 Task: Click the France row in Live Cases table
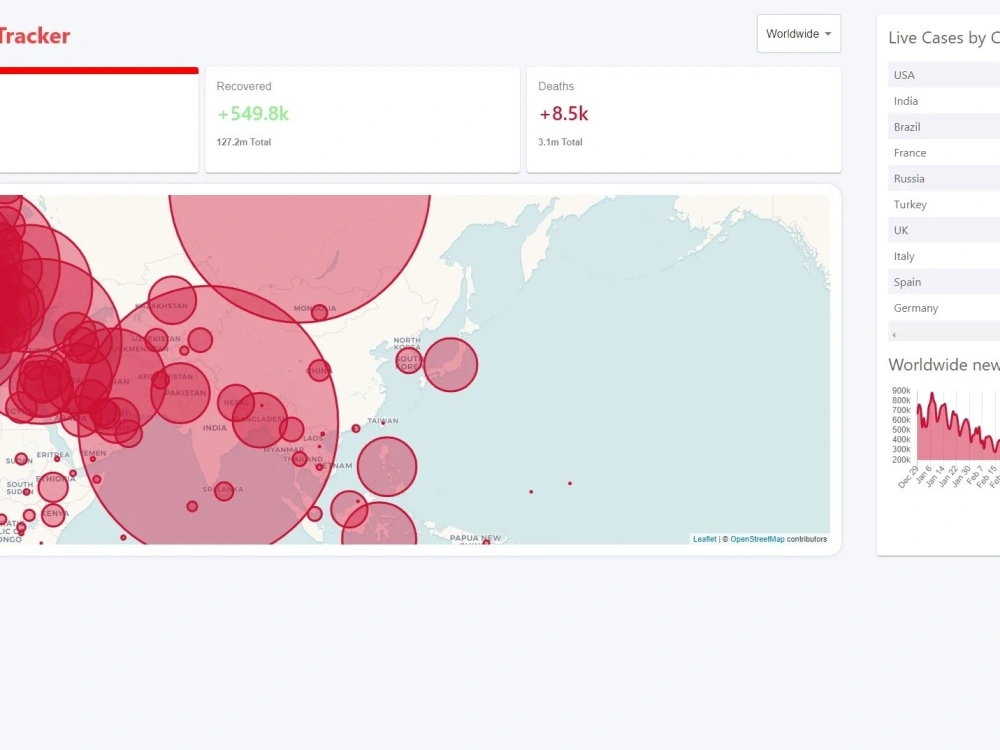(x=944, y=153)
